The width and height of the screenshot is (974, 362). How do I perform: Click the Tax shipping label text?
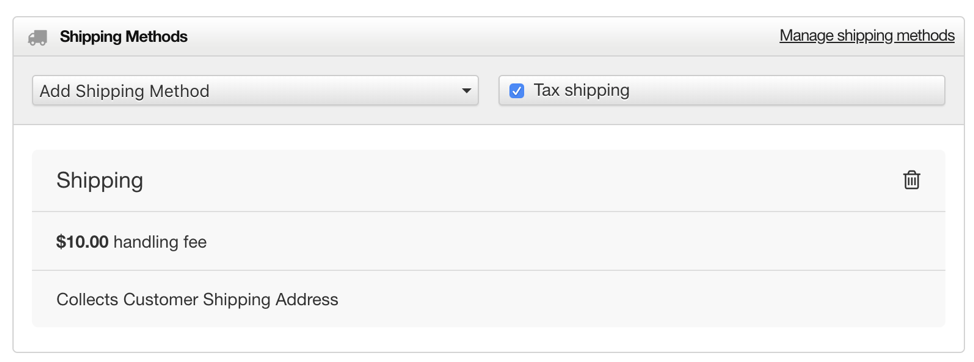pyautogui.click(x=581, y=91)
